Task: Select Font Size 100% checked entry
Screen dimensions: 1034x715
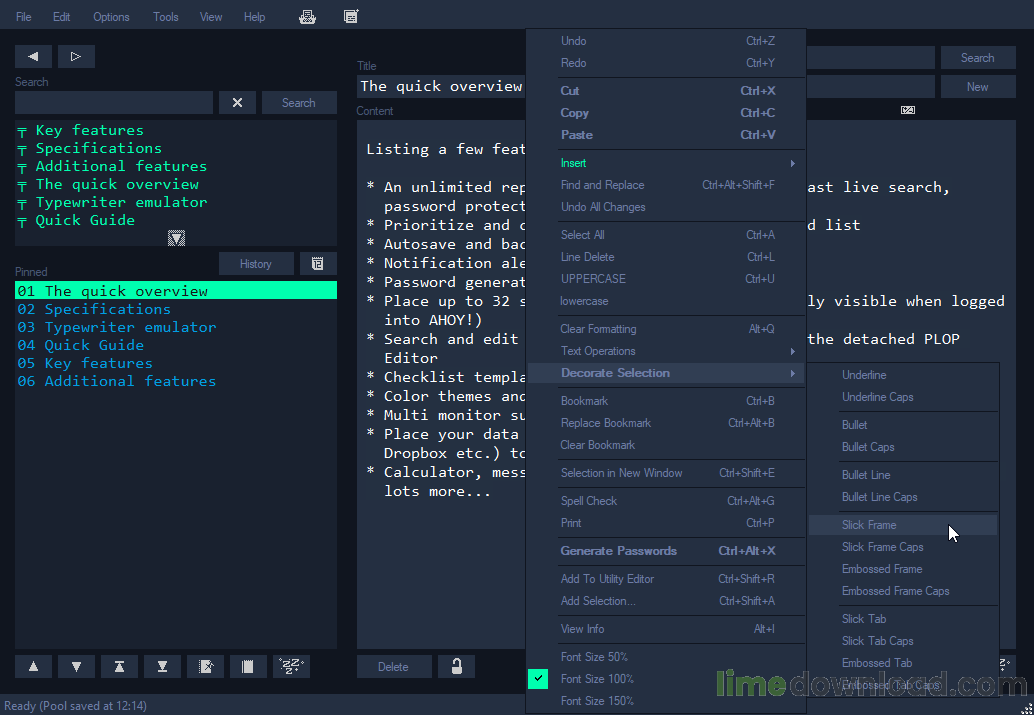Action: point(666,679)
